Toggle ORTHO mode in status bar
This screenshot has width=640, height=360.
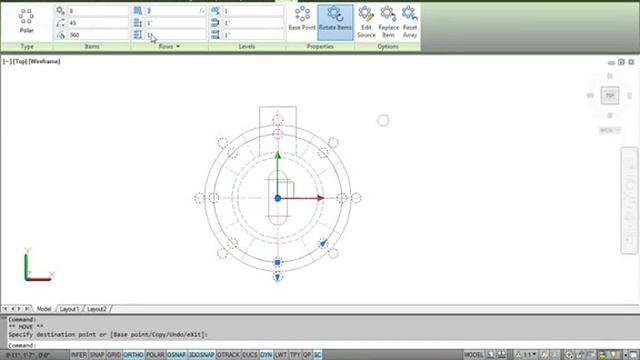point(133,355)
